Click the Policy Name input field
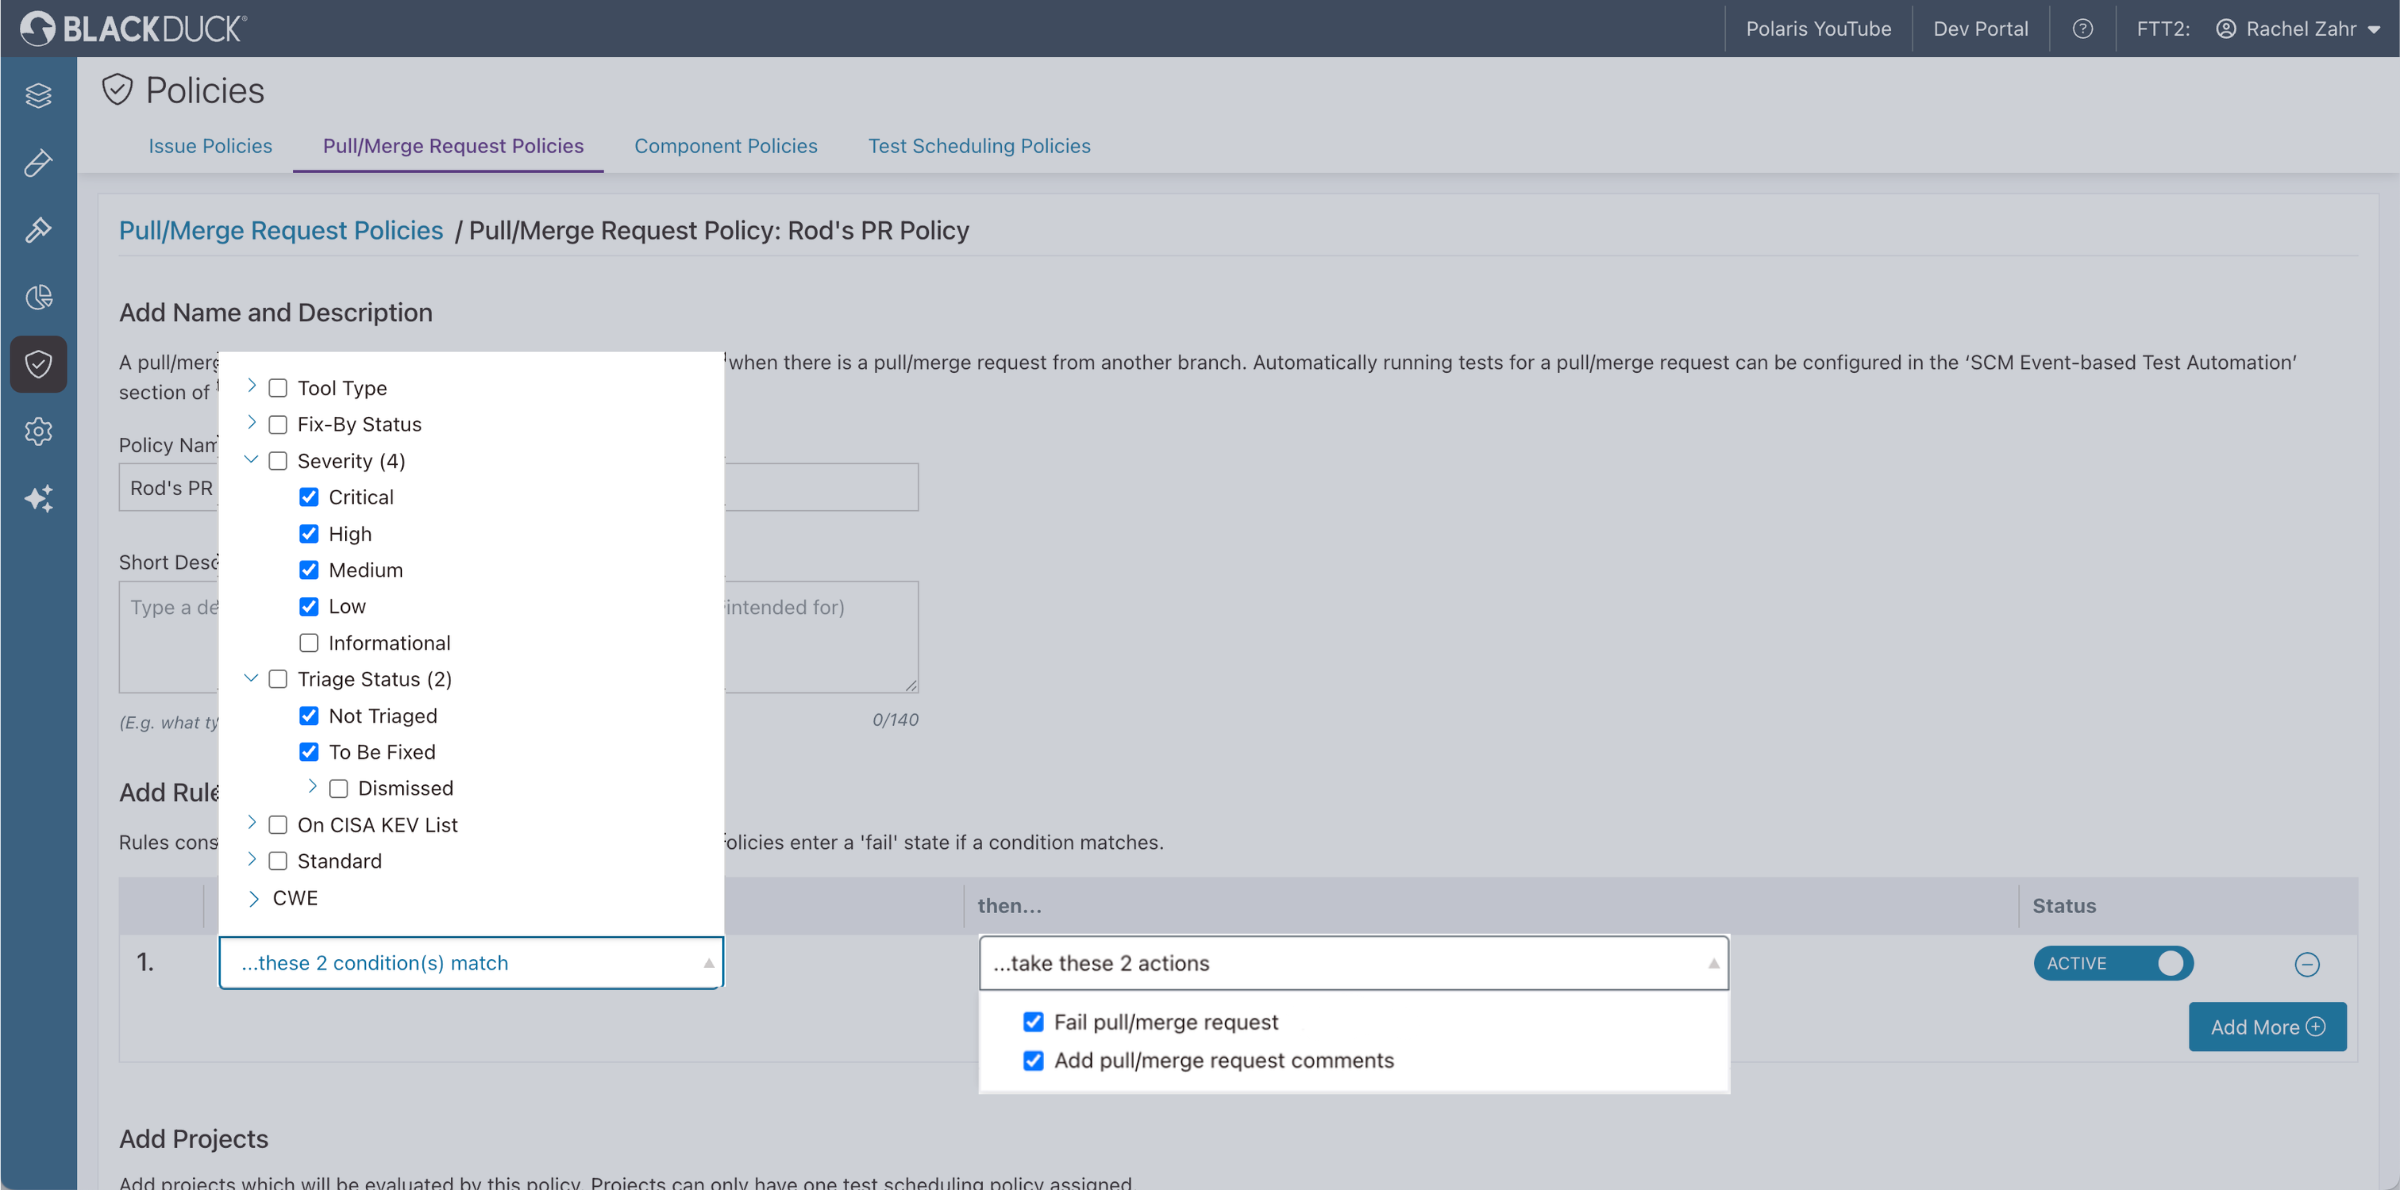This screenshot has height=1190, width=2400. [x=518, y=487]
